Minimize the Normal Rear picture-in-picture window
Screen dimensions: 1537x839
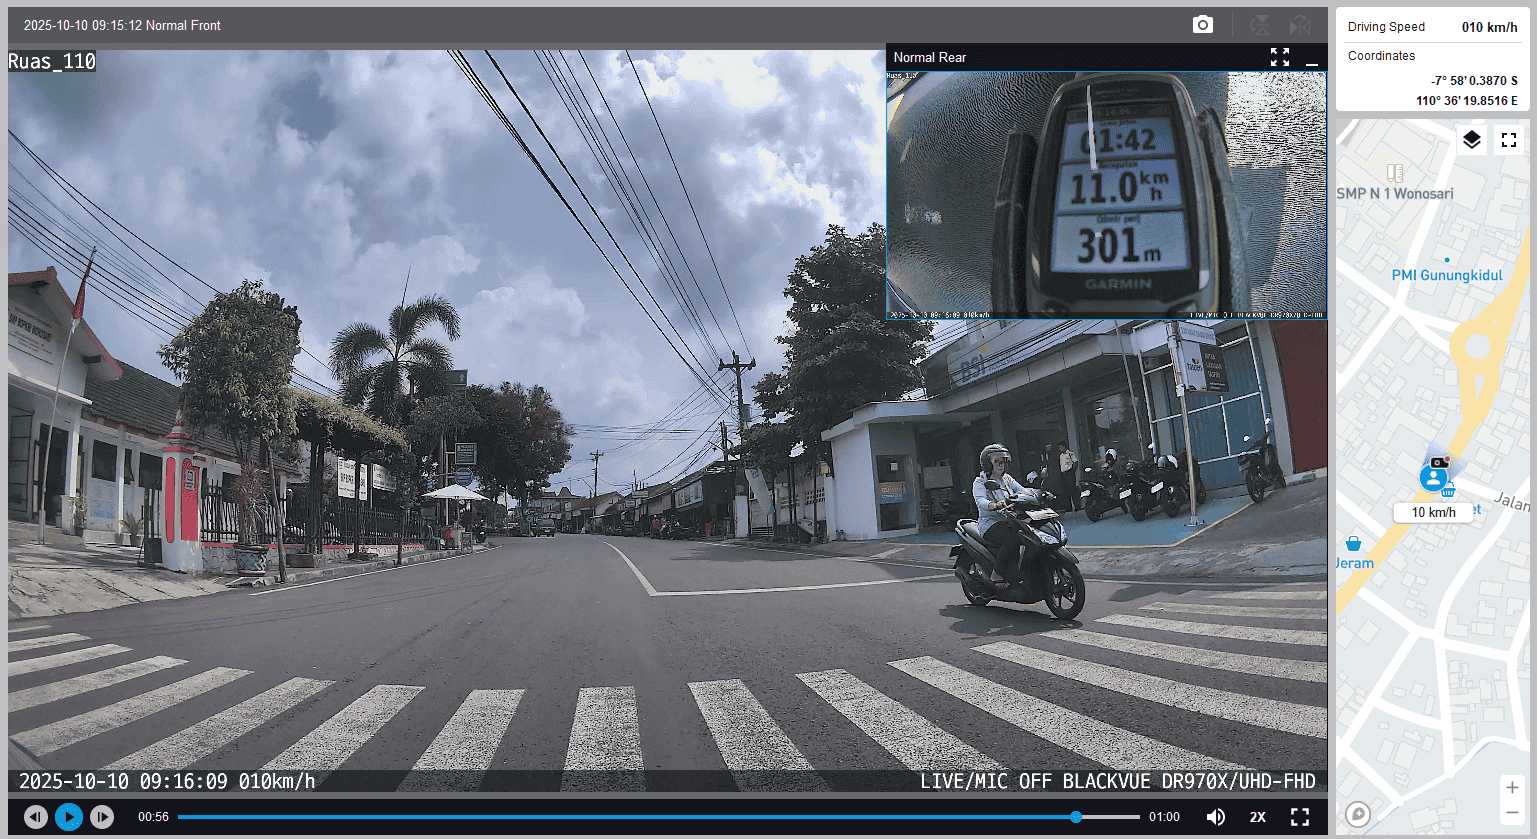tap(1312, 58)
